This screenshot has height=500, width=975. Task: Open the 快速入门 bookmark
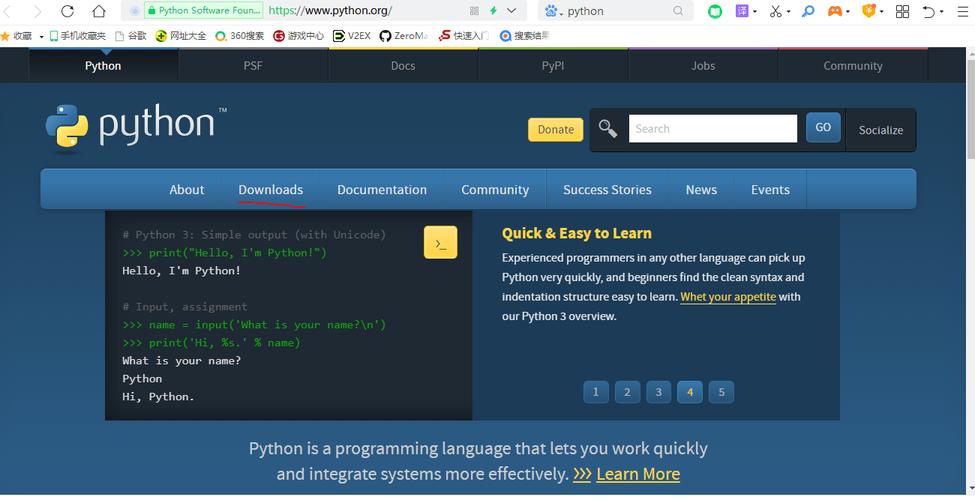click(x=464, y=36)
